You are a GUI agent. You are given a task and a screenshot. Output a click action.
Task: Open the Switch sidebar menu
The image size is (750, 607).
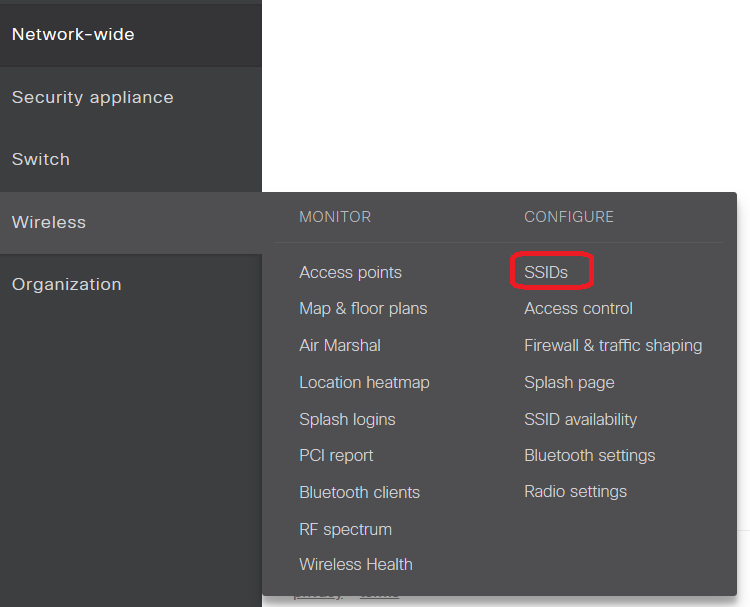point(41,160)
